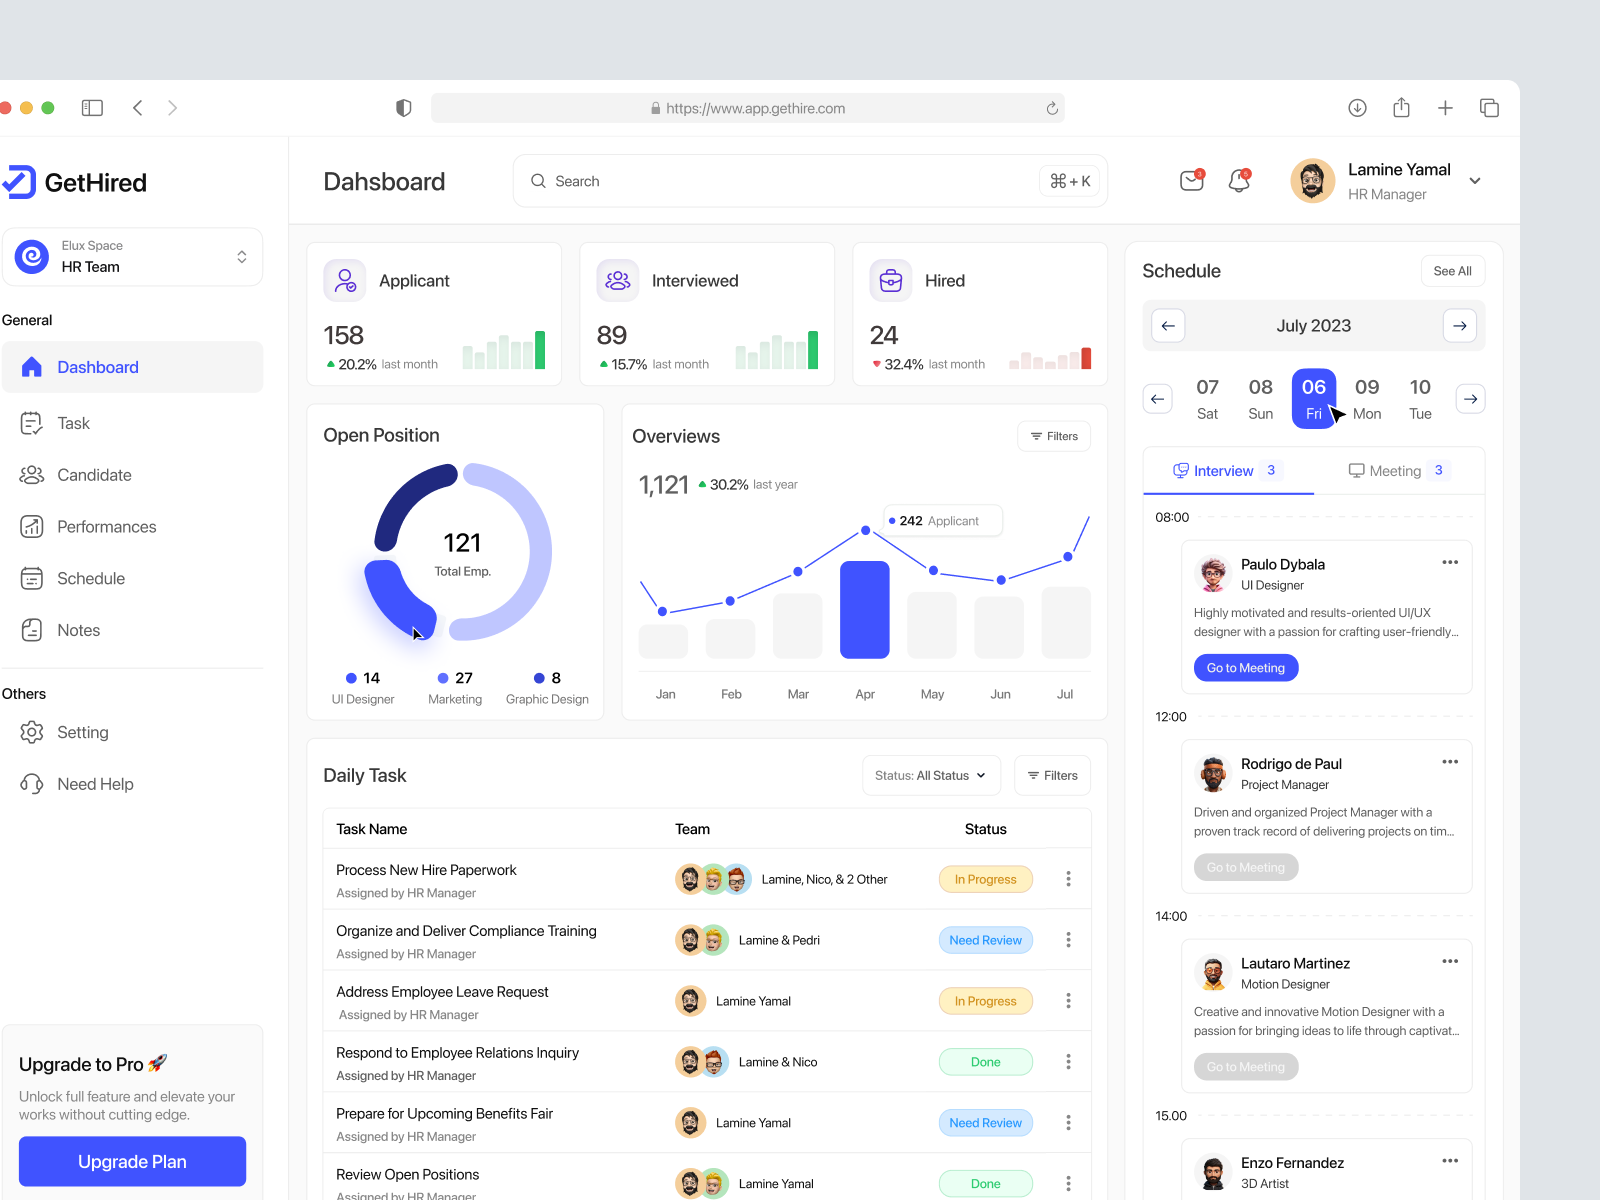Check notifications via the bell icon
This screenshot has height=1200, width=1600.
pos(1239,181)
